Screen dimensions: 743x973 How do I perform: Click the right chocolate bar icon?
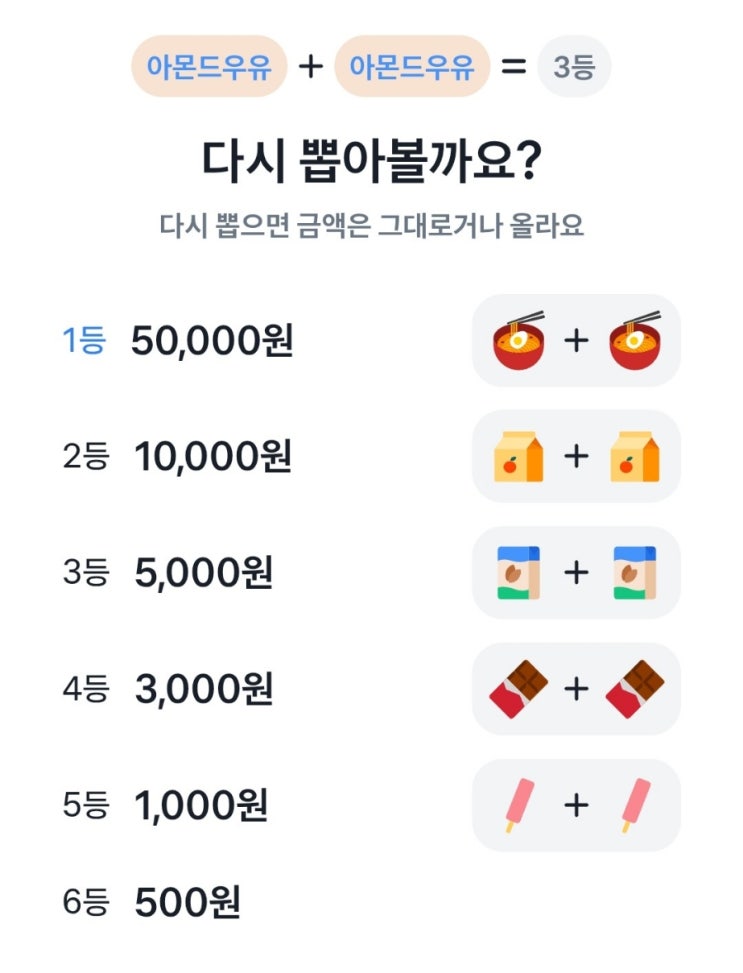635,689
